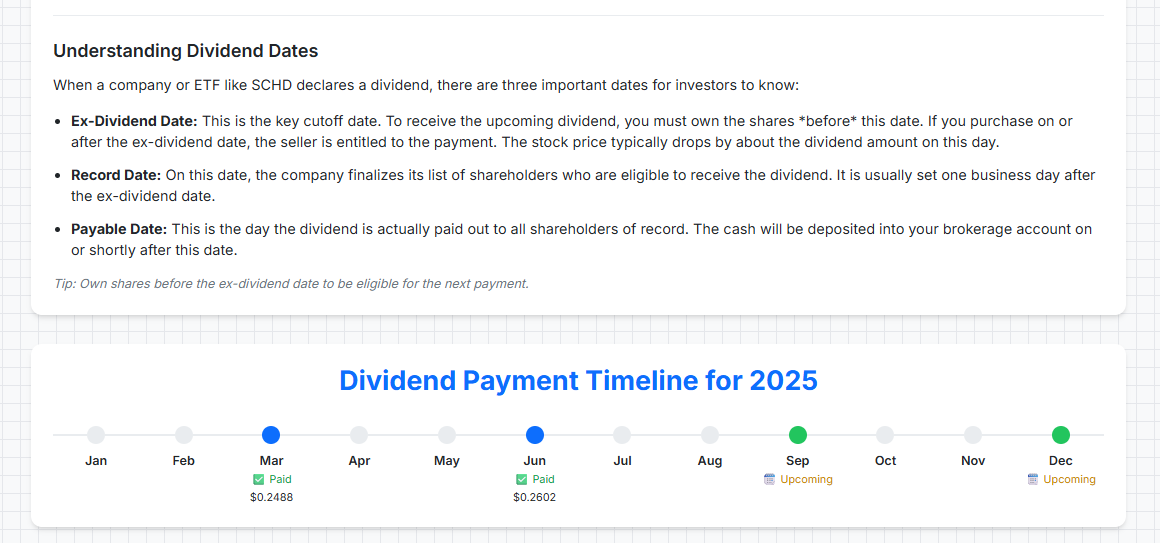Click the Oct month label
This screenshot has height=543, width=1160.
[886, 461]
